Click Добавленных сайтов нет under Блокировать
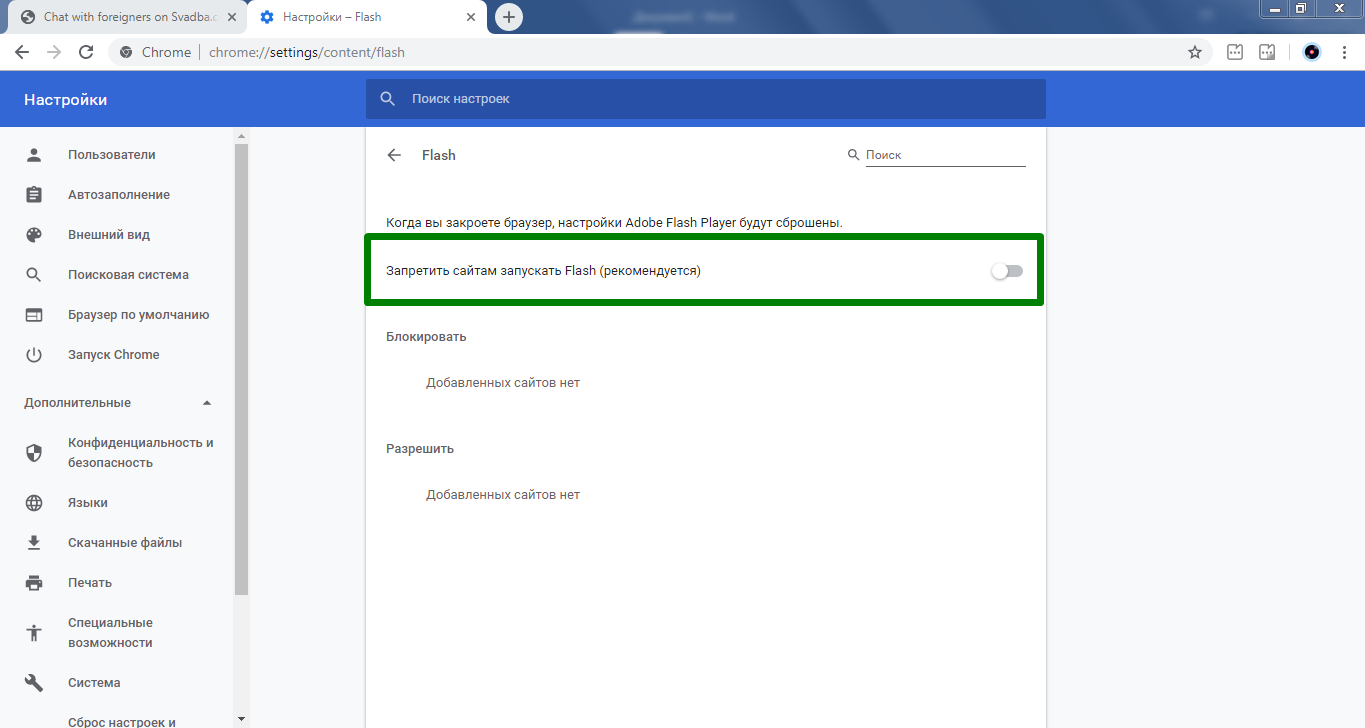 coord(503,383)
